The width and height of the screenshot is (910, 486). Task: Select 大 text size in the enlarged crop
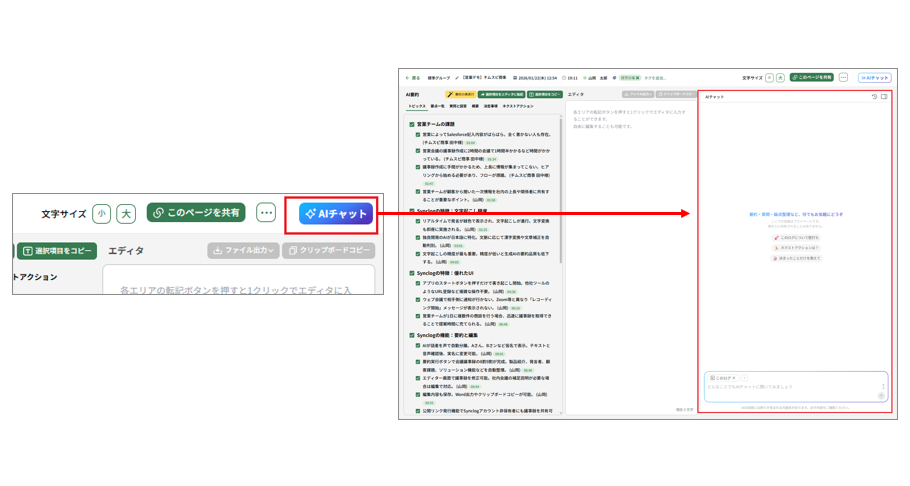click(x=126, y=214)
